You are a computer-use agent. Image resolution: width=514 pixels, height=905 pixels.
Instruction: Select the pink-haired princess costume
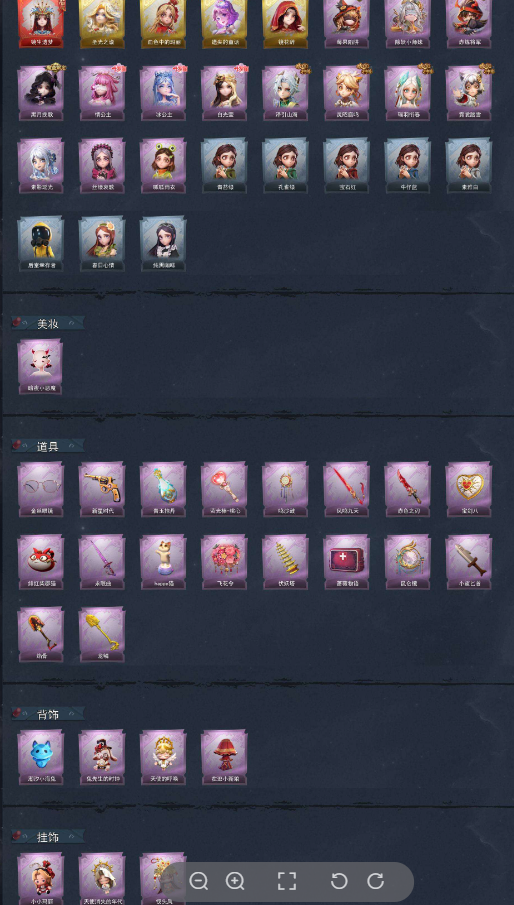tap(102, 93)
